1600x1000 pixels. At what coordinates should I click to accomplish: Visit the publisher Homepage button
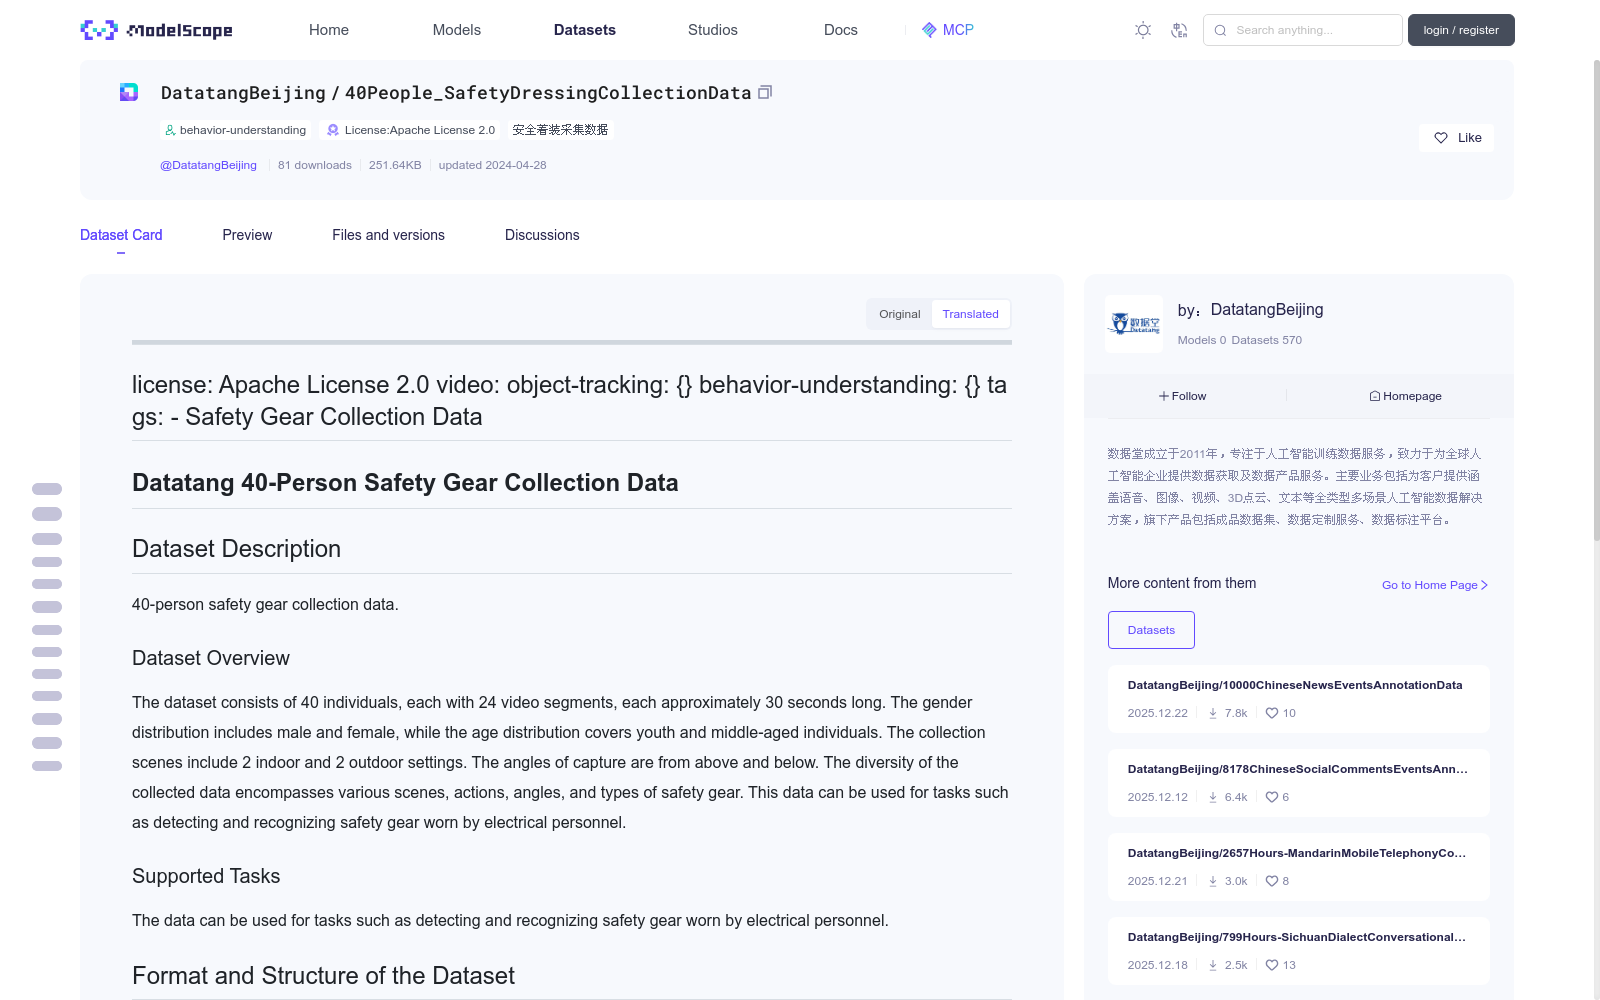[x=1406, y=396]
